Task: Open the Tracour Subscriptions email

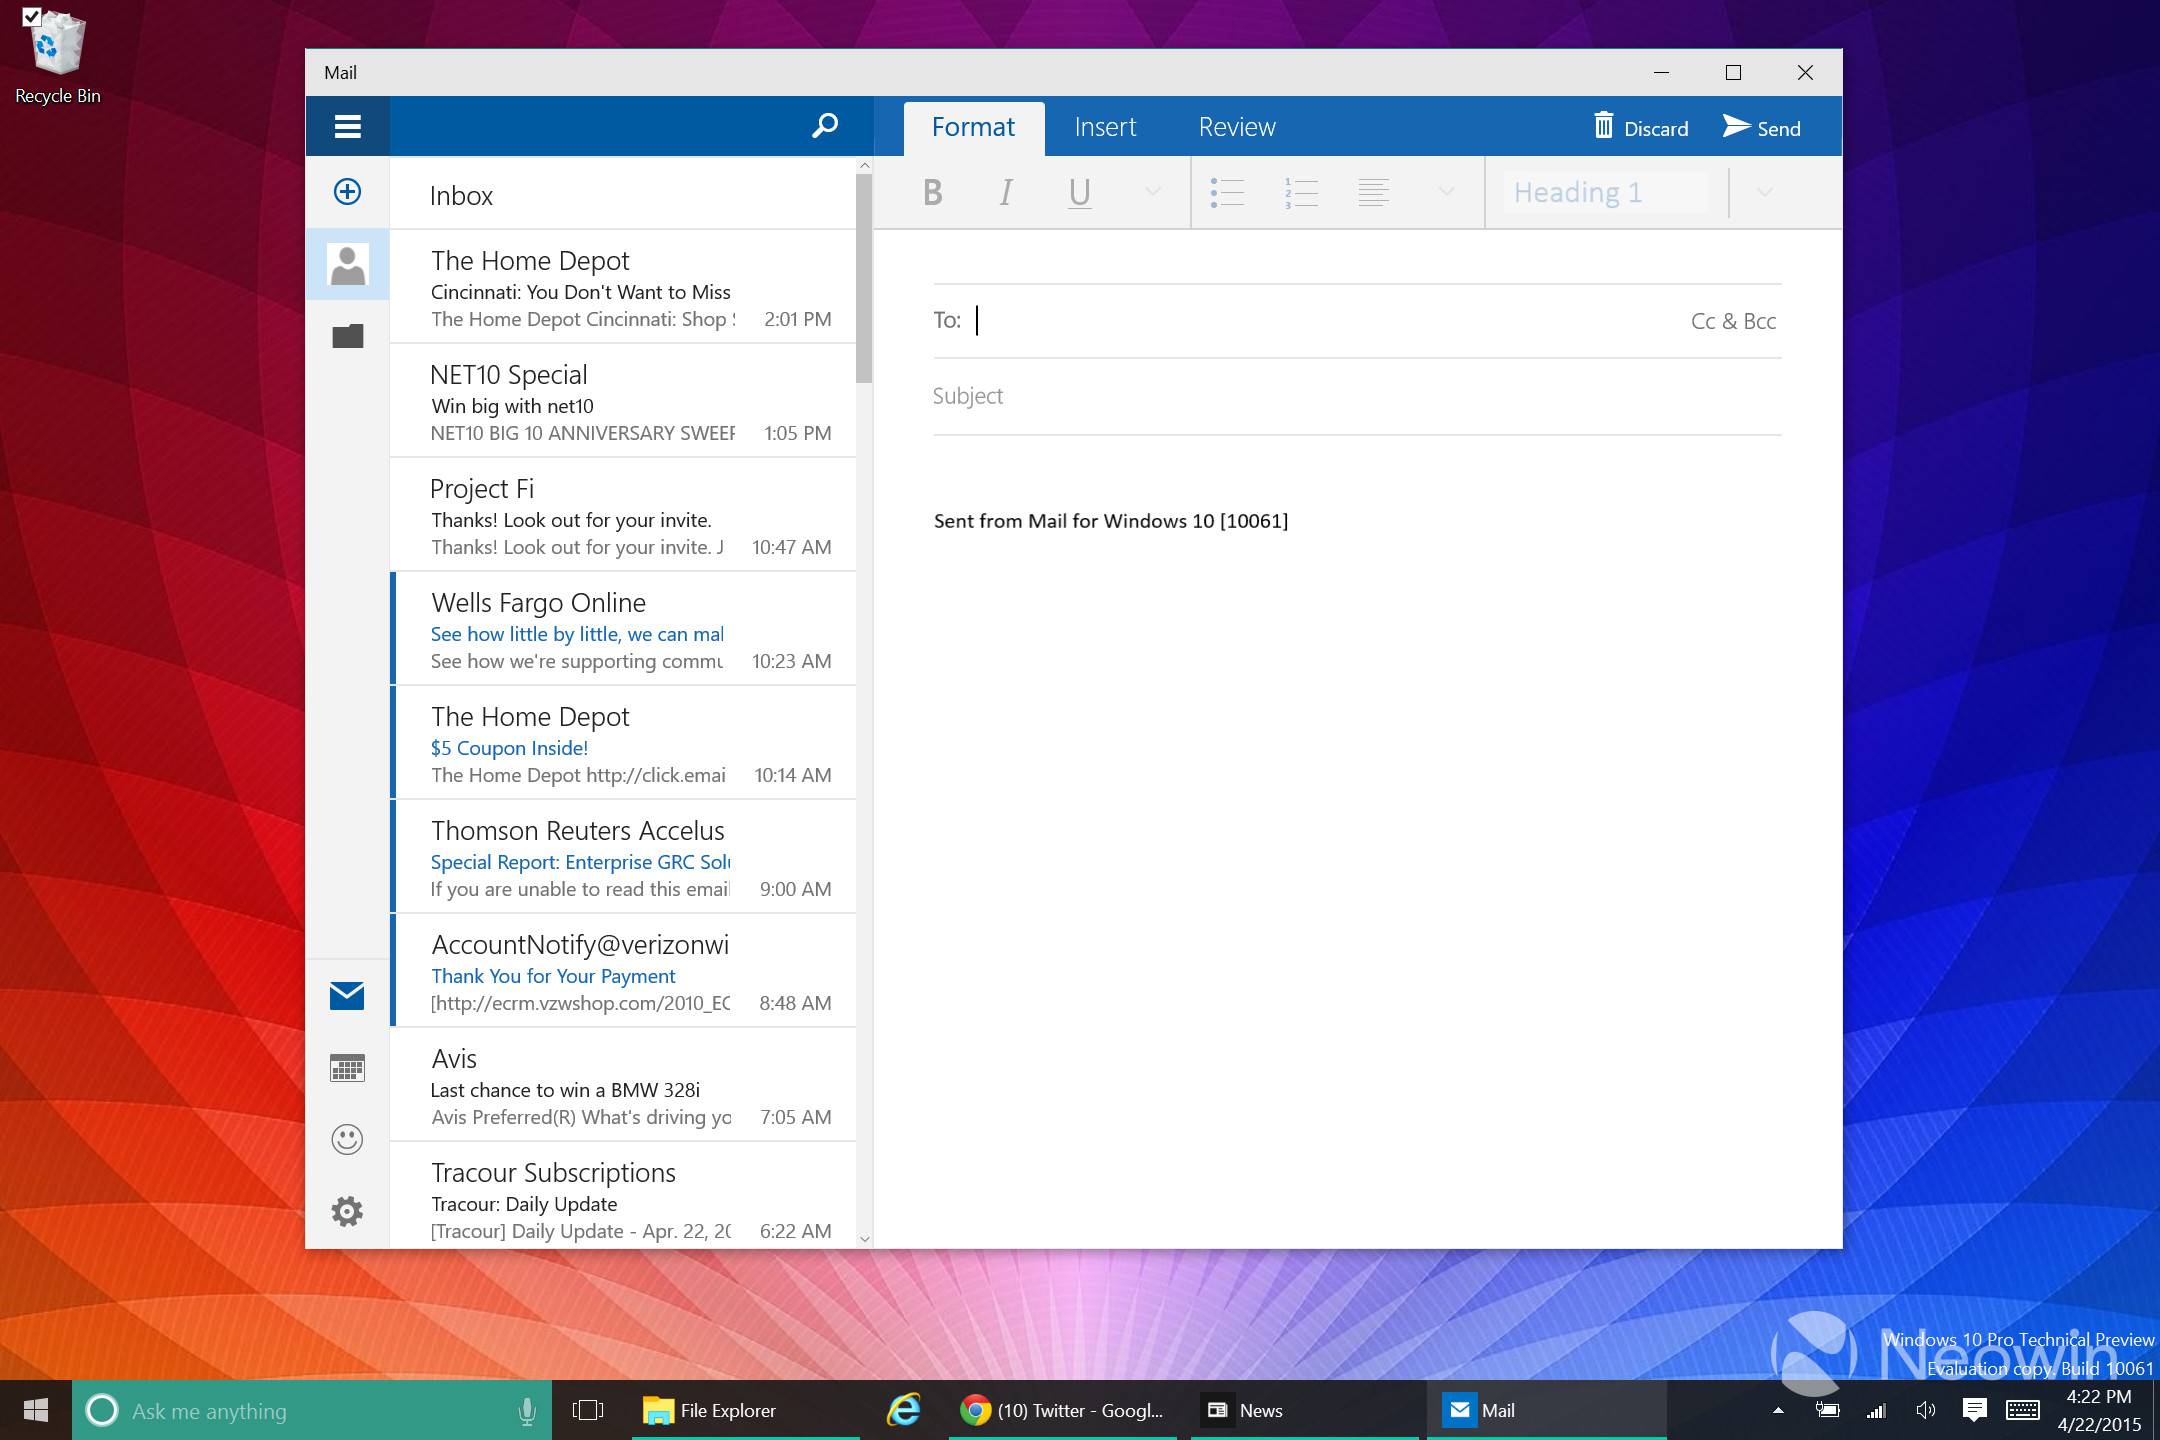Action: pos(623,1197)
